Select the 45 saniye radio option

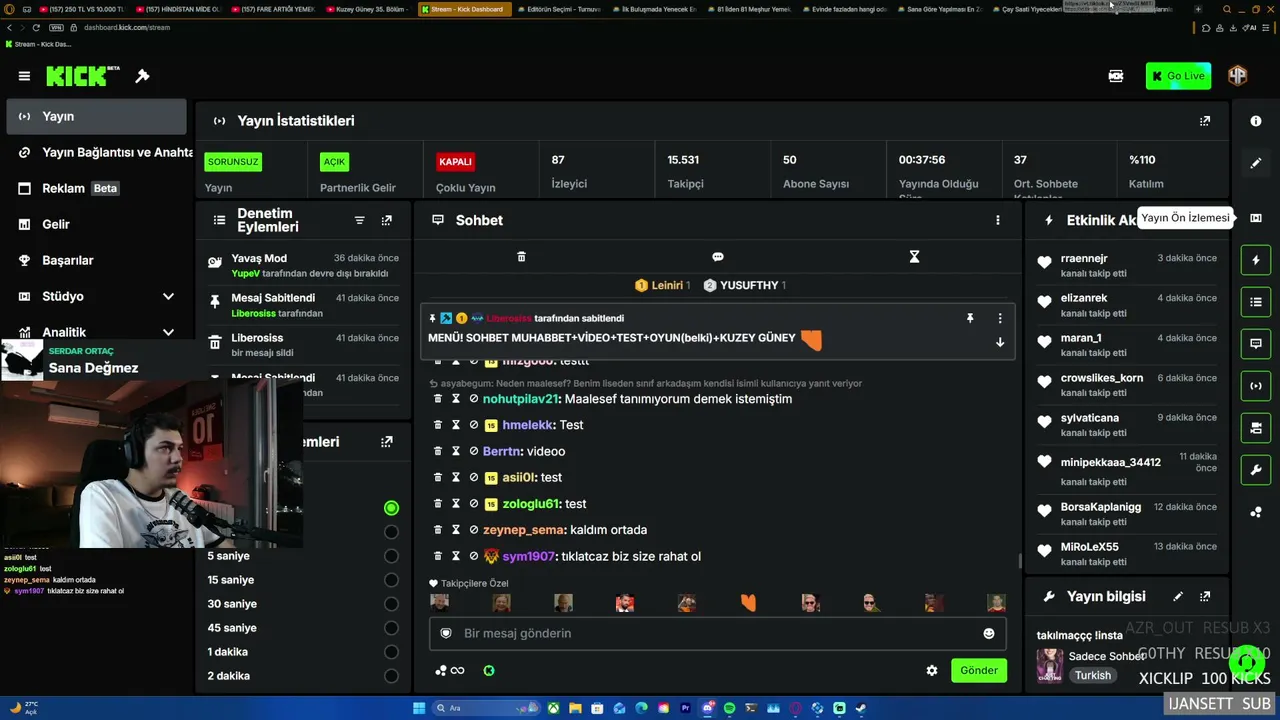click(x=391, y=628)
